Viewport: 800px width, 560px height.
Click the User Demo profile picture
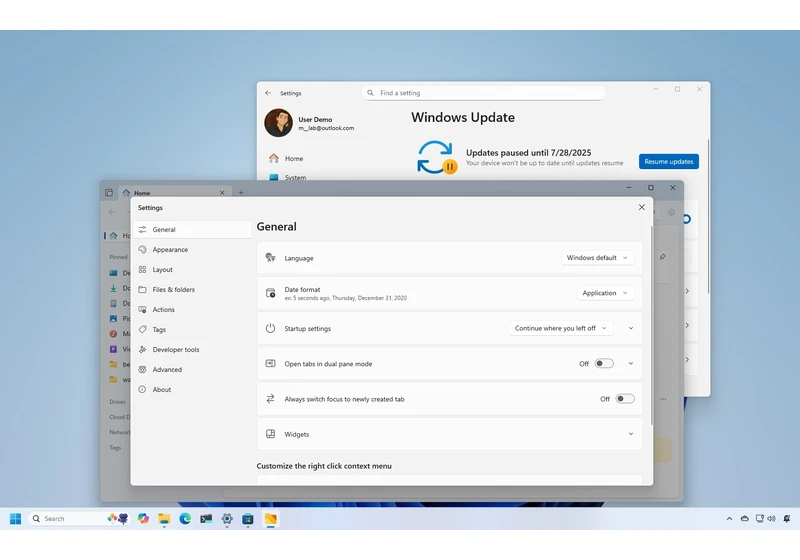[279, 122]
